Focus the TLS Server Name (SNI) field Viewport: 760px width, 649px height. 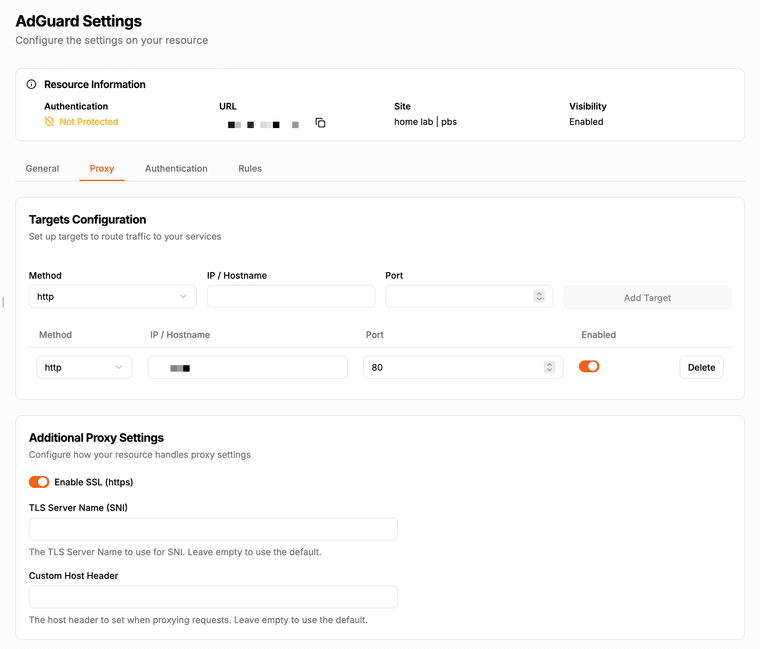[213, 529]
